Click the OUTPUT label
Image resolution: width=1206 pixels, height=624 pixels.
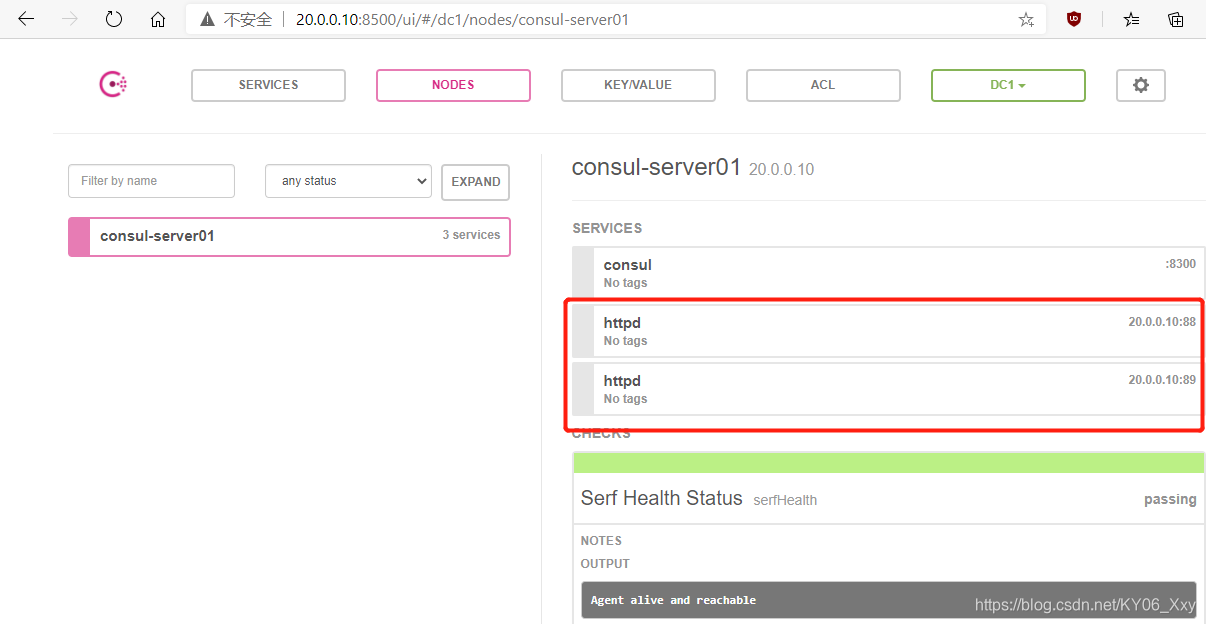[605, 564]
